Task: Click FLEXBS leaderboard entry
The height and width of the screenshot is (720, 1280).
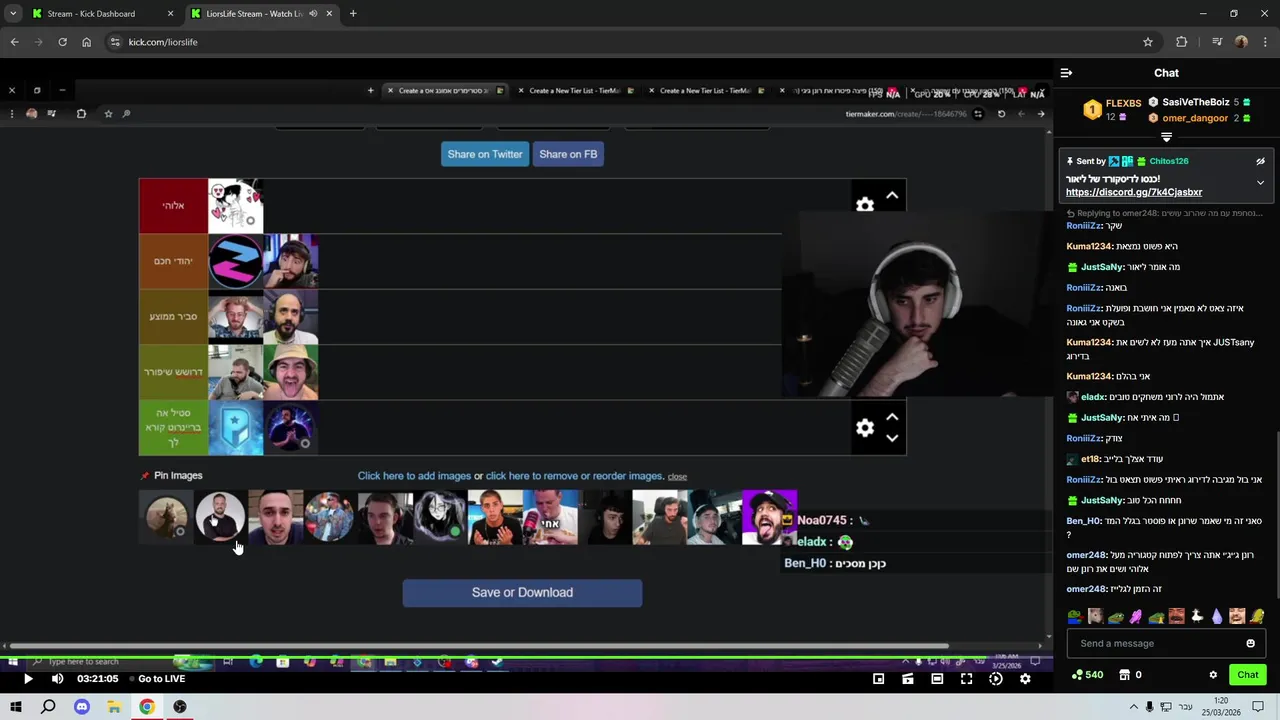Action: pyautogui.click(x=1112, y=109)
